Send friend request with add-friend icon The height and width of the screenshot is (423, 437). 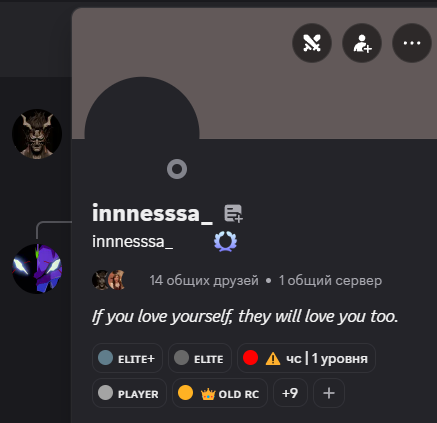(x=362, y=43)
